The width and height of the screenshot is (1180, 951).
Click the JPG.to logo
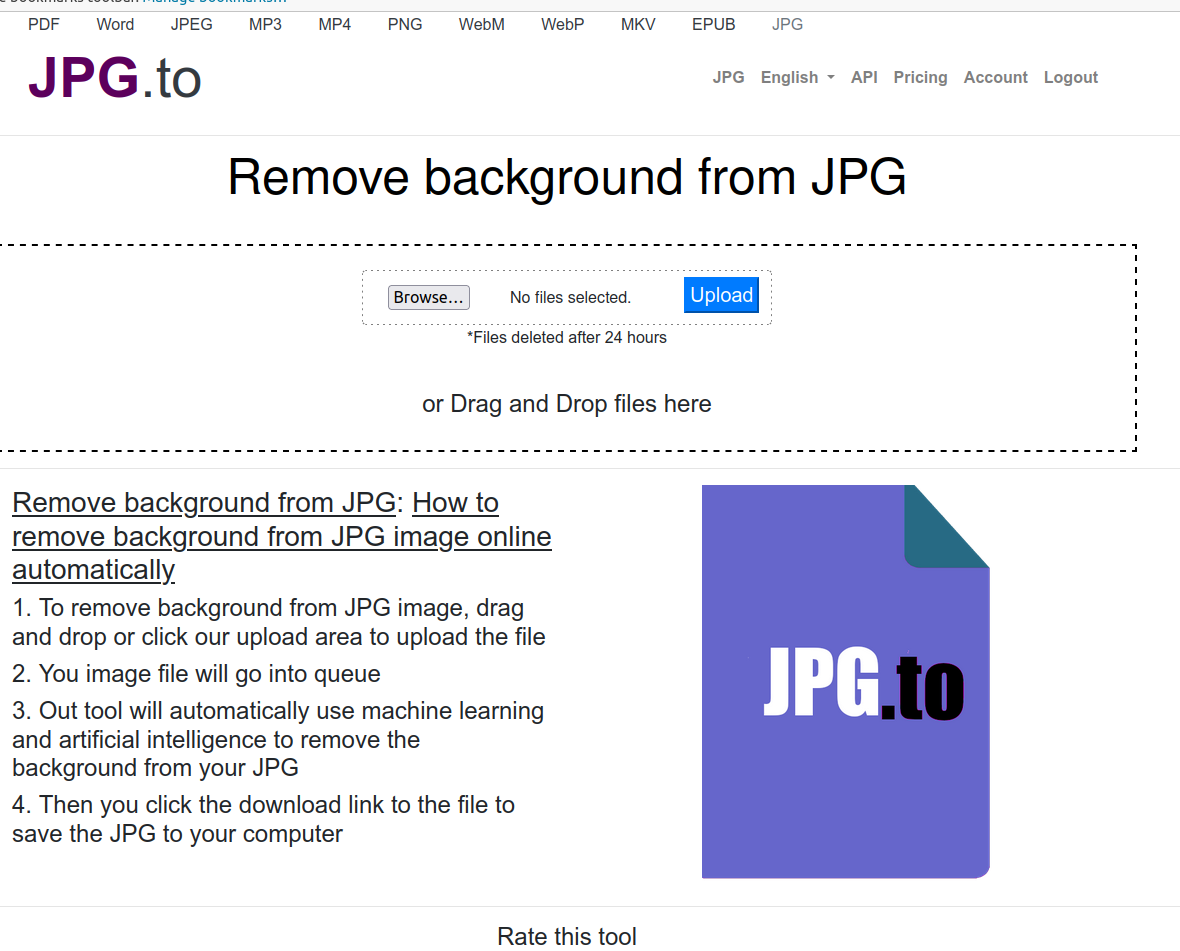[x=113, y=78]
